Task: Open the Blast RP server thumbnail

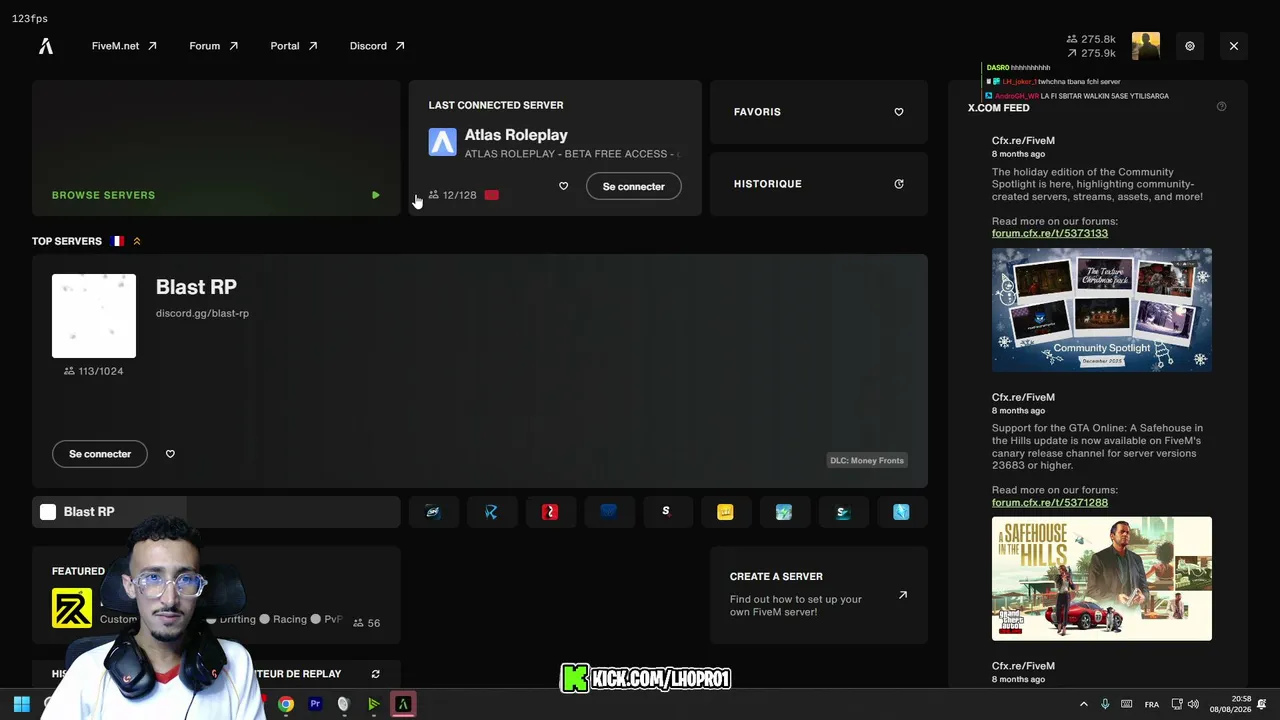Action: [x=94, y=316]
